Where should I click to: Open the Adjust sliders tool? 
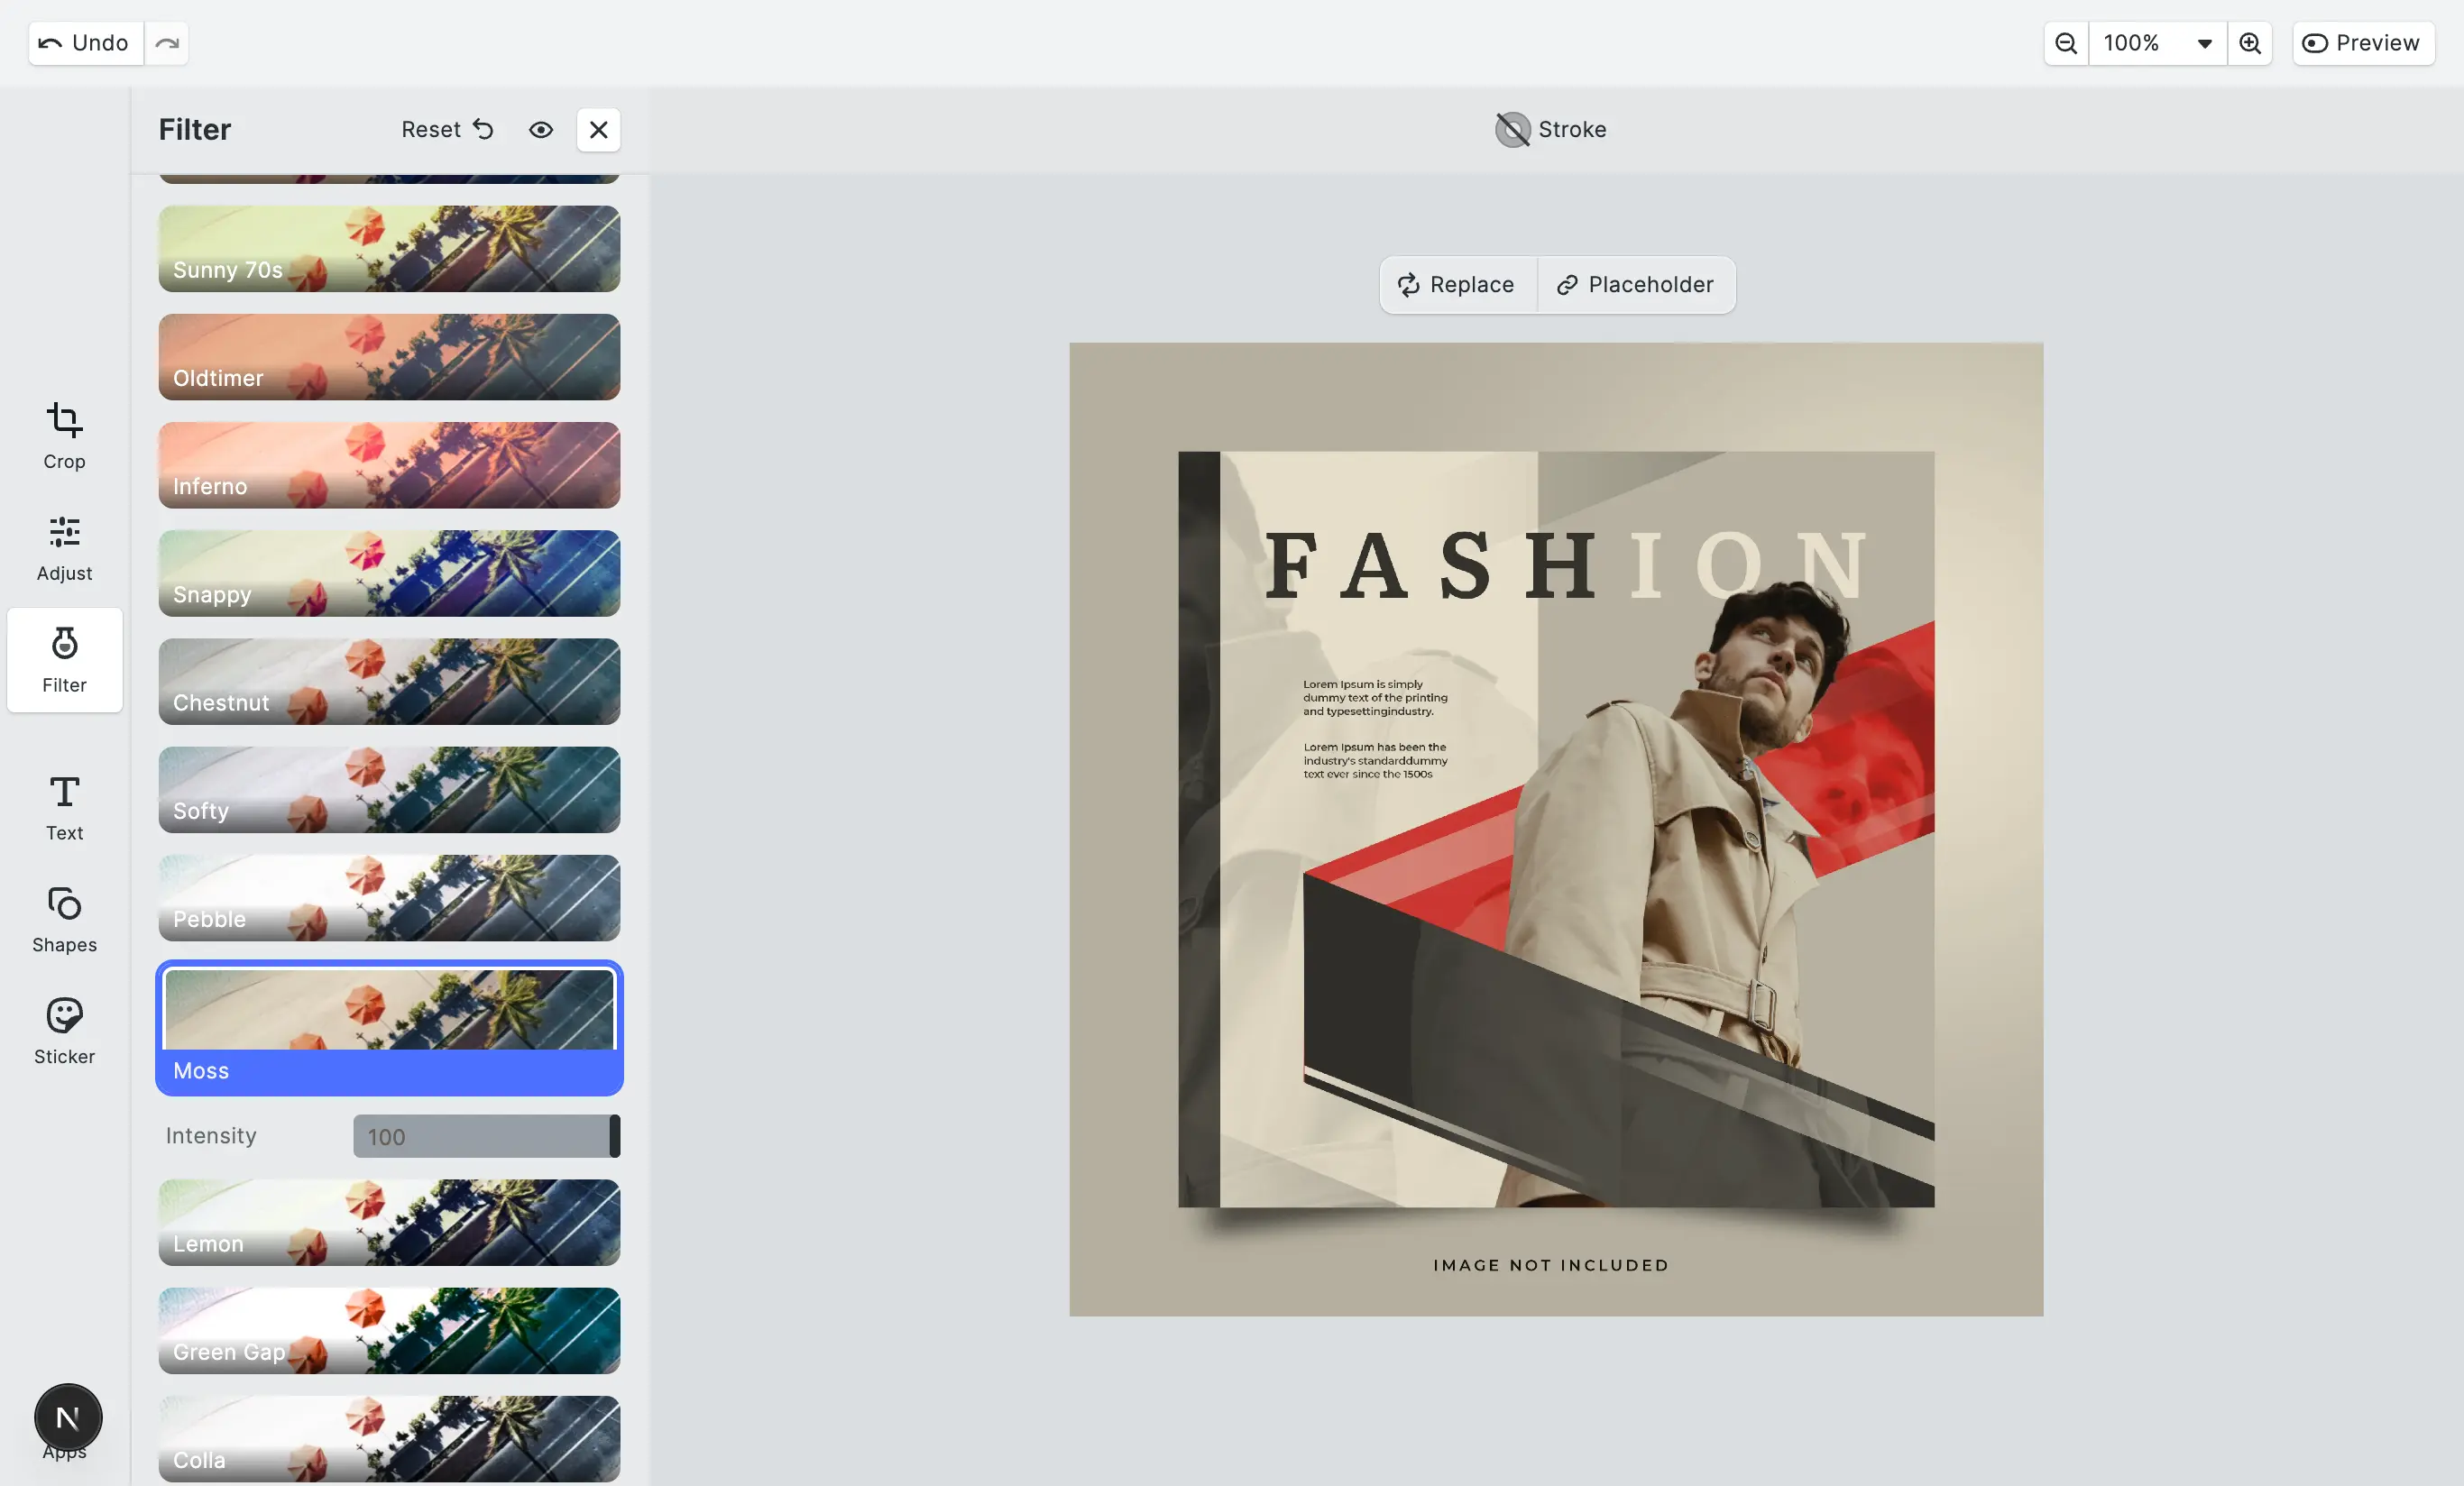tap(64, 548)
